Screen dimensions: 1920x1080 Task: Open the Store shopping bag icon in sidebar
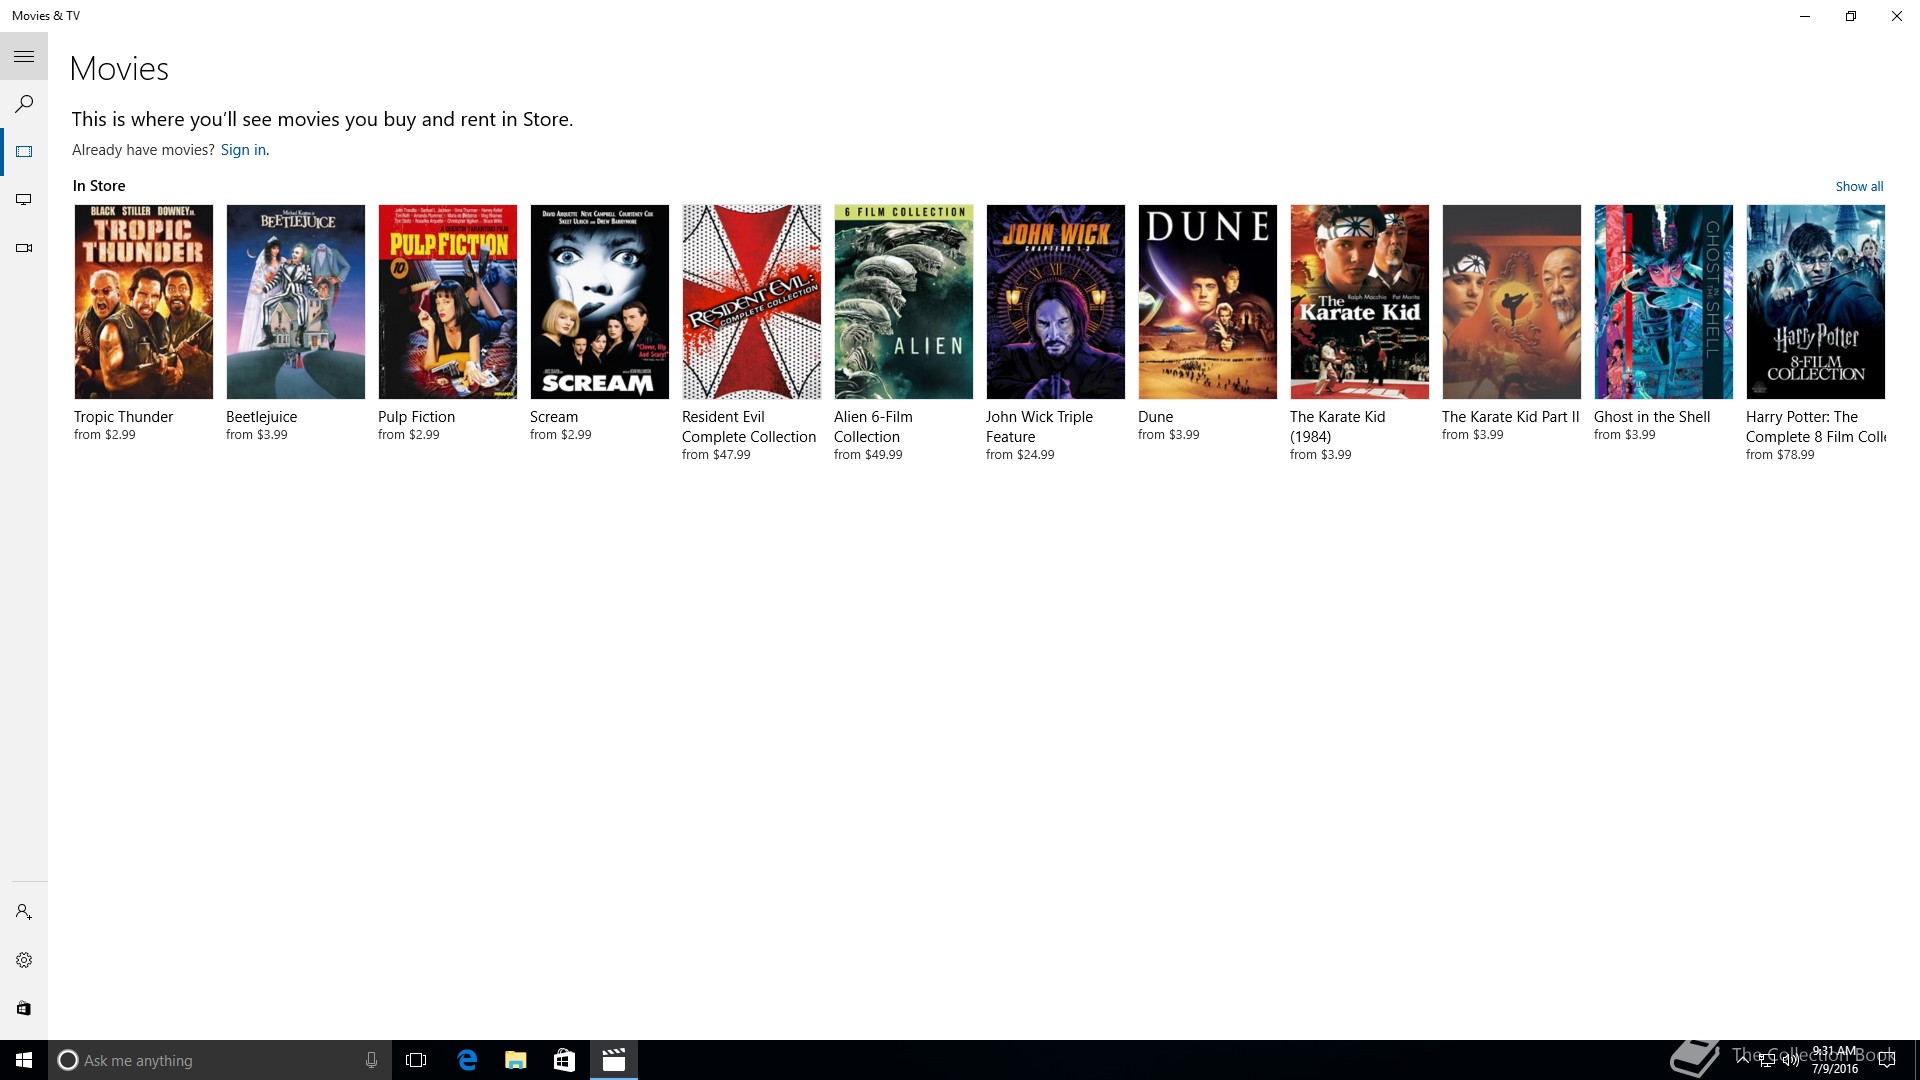coord(24,1008)
